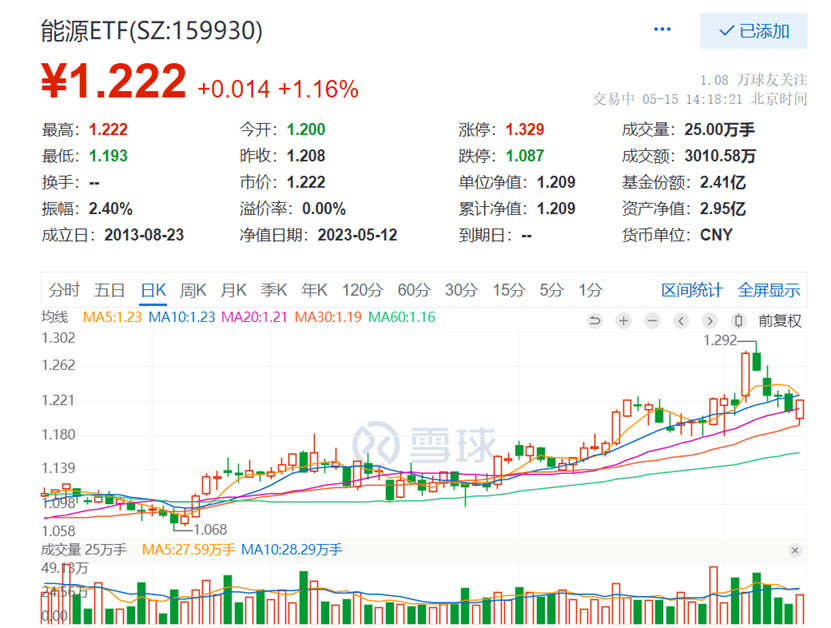Collapse the 成交量 volume panel with the X icon
Viewport: 831px width, 628px height.
tap(796, 550)
